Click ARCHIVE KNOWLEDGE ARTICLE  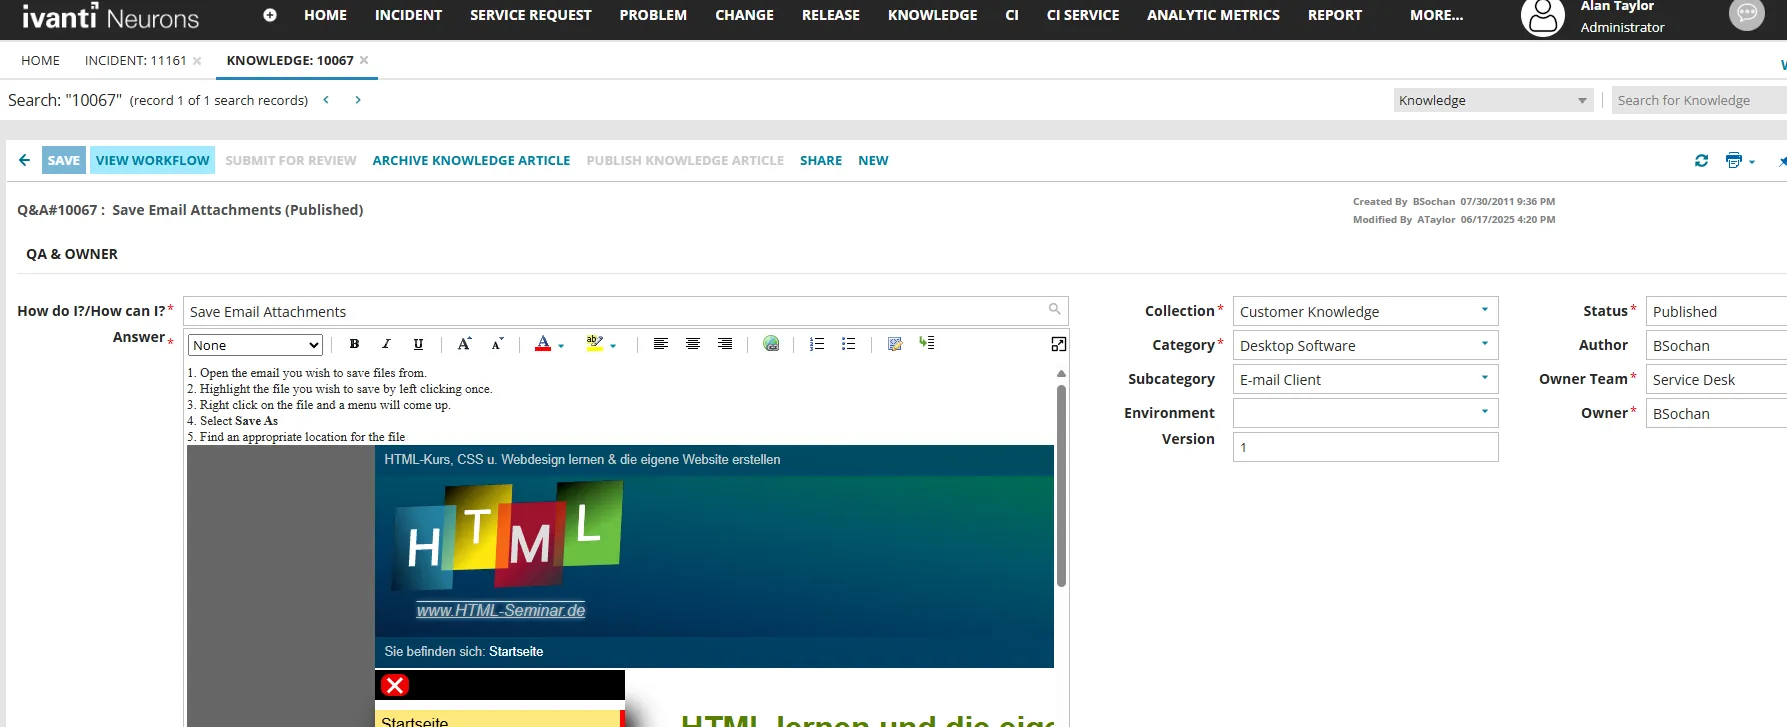pyautogui.click(x=471, y=160)
